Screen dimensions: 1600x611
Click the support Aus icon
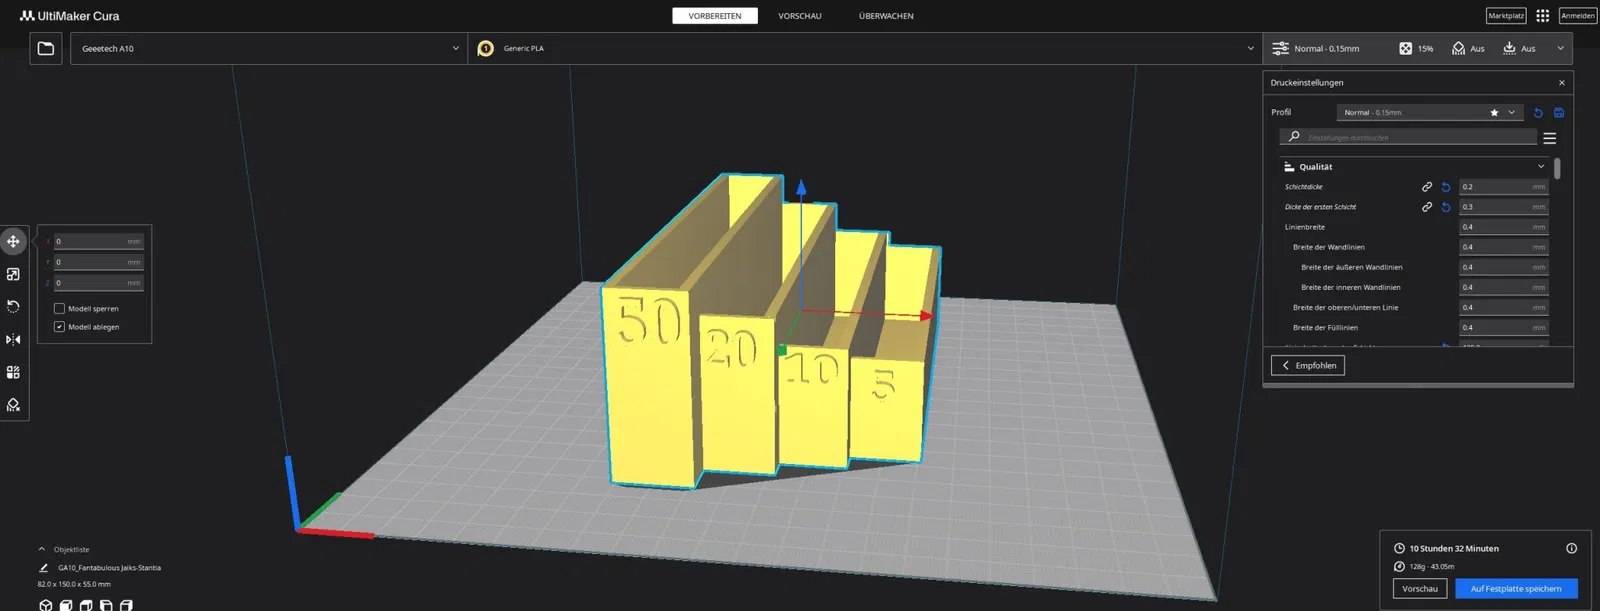point(1459,48)
